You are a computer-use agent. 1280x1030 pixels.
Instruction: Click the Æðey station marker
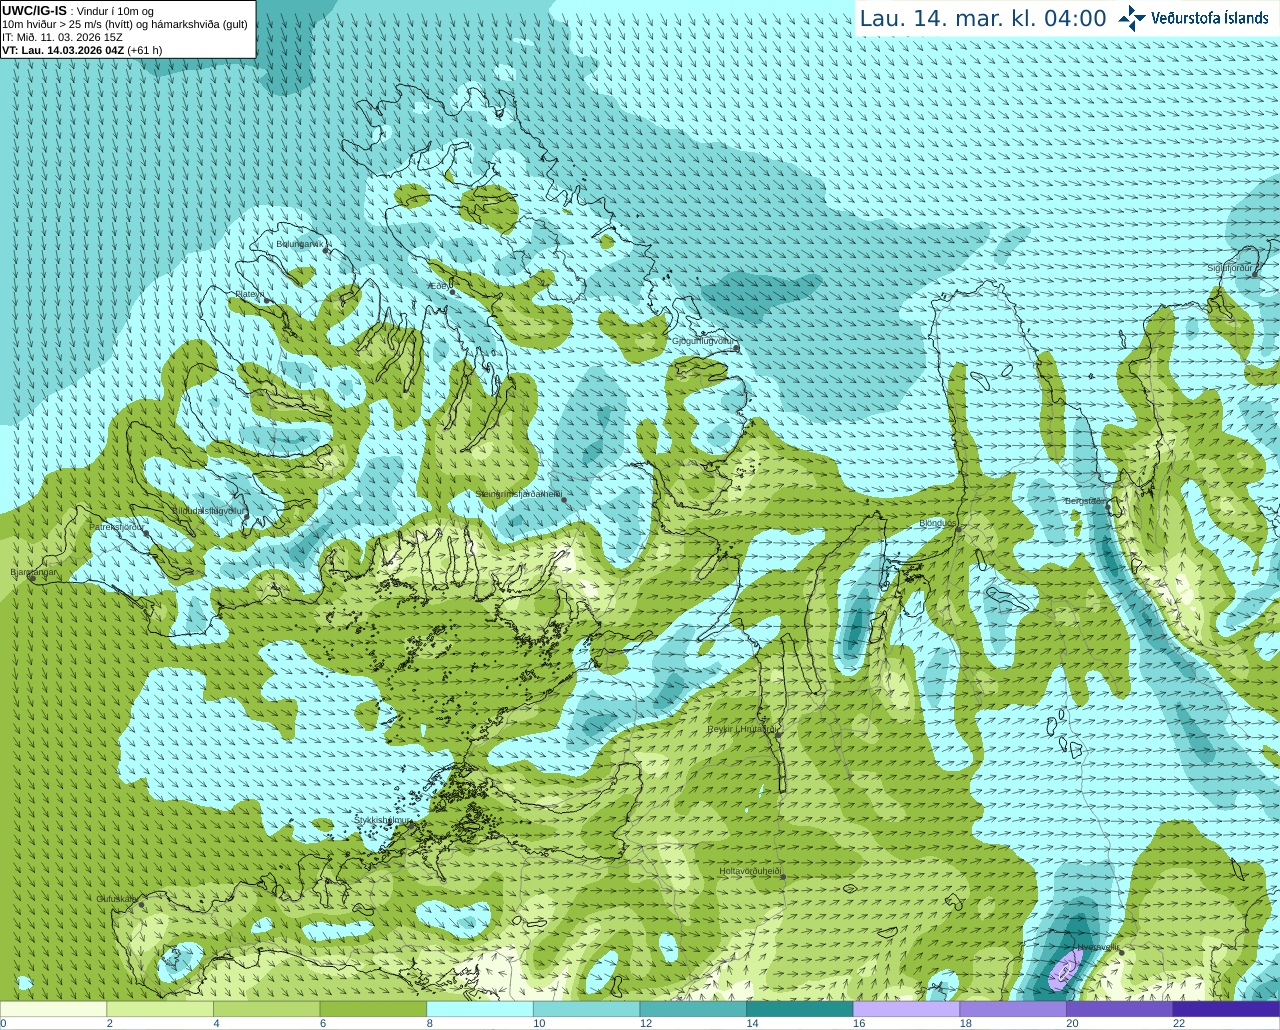pos(452,292)
